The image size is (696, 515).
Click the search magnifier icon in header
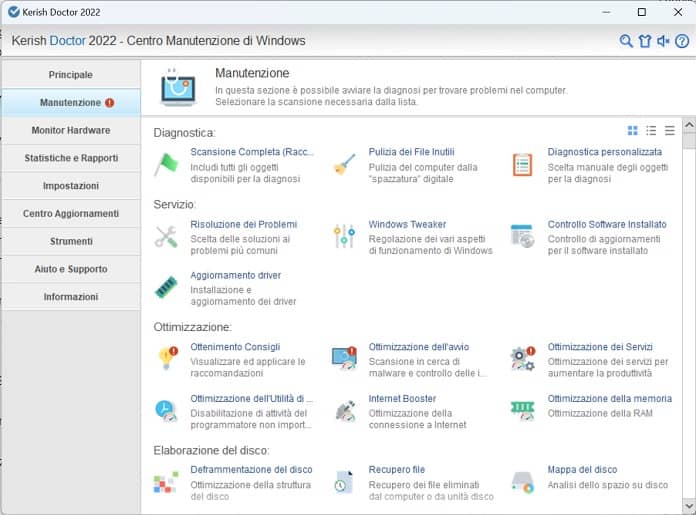coord(626,41)
